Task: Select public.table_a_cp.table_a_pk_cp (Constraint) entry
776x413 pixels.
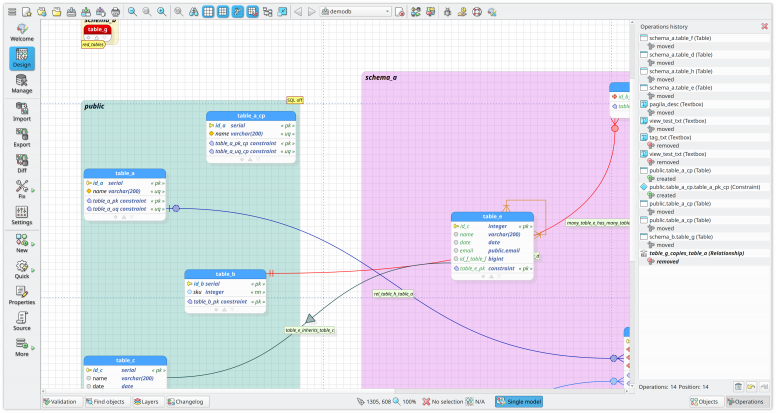Action: (705, 187)
